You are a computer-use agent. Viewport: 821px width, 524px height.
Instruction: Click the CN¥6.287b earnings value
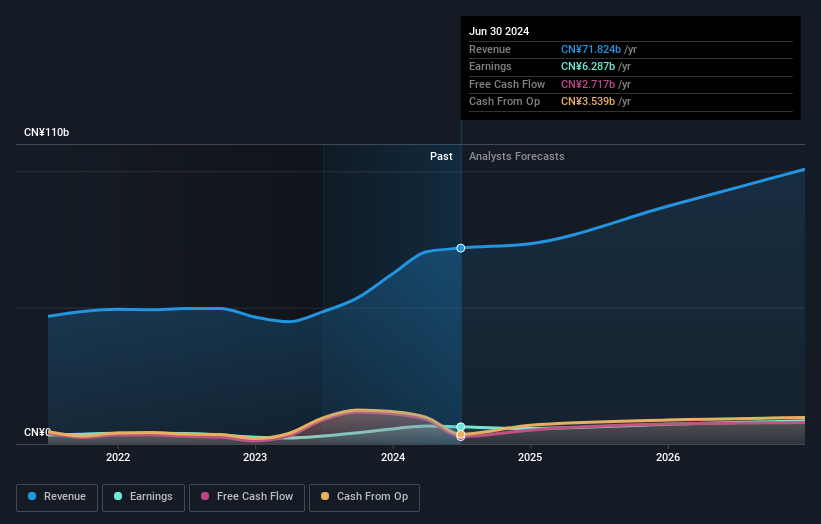[x=588, y=66]
